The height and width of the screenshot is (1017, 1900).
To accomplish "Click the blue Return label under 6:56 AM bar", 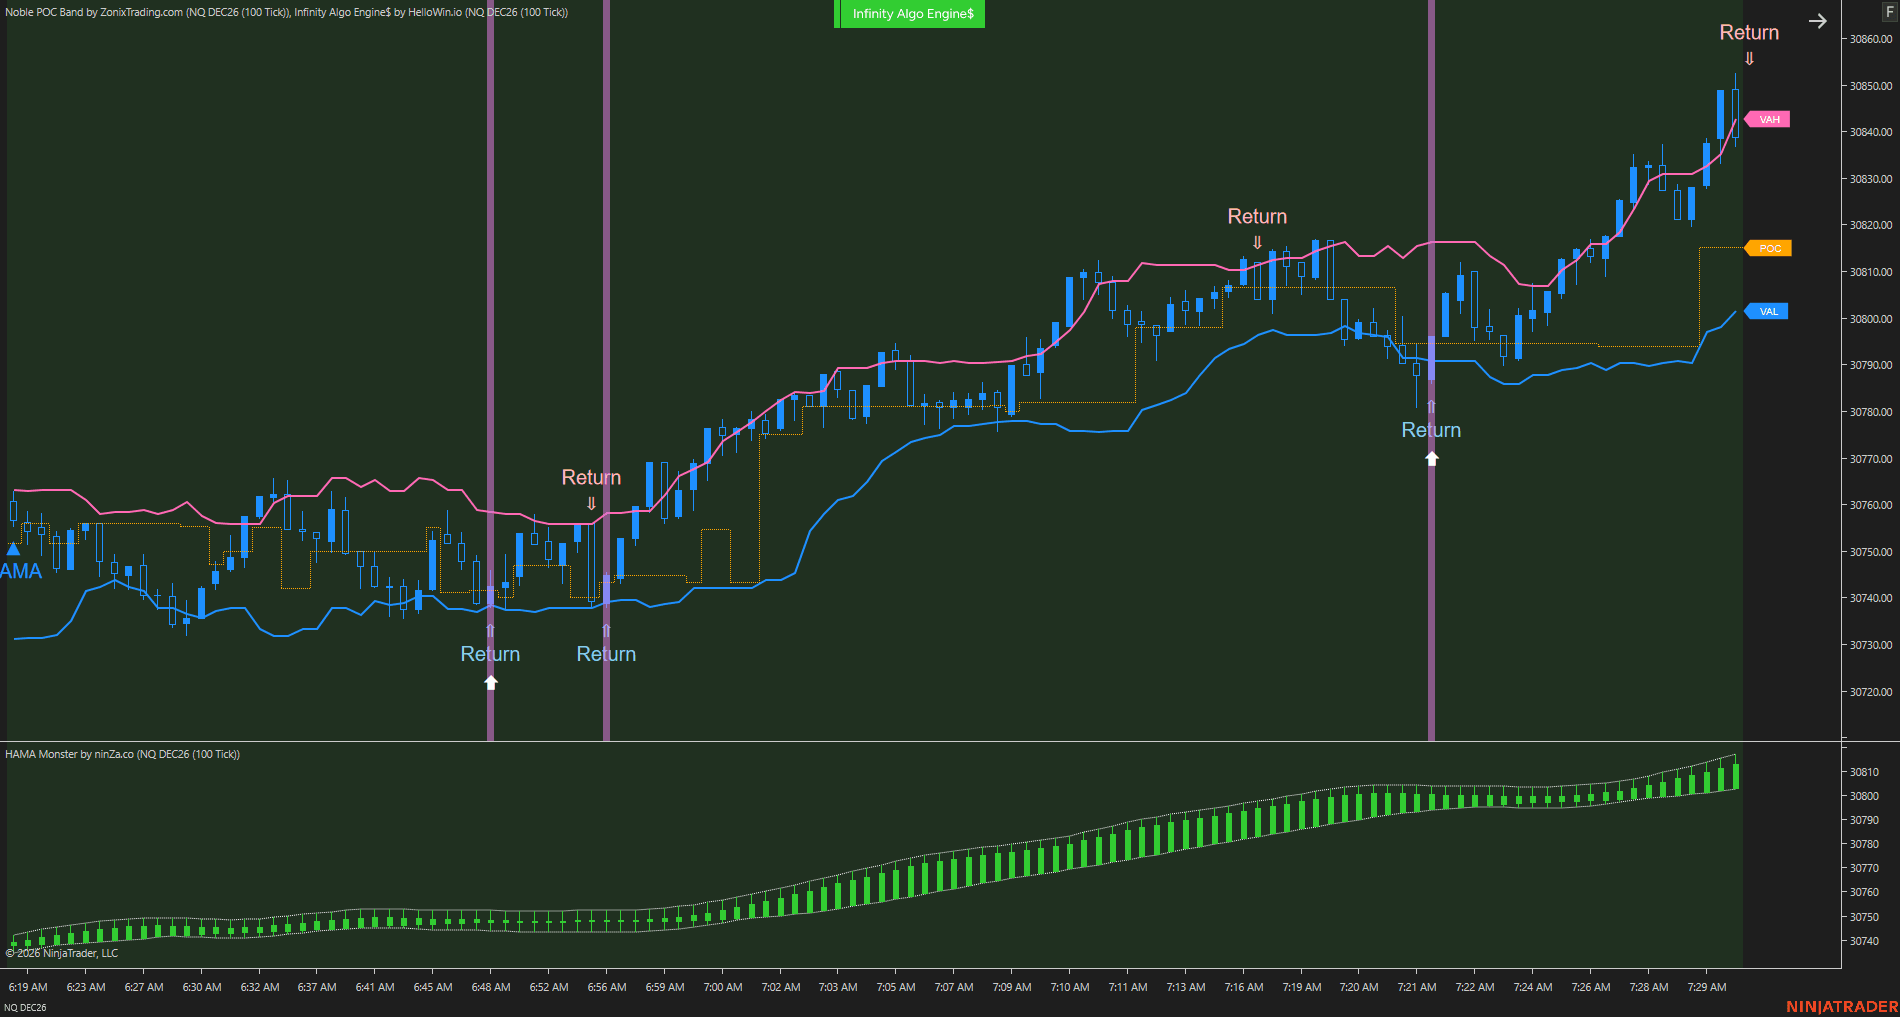I will point(606,654).
